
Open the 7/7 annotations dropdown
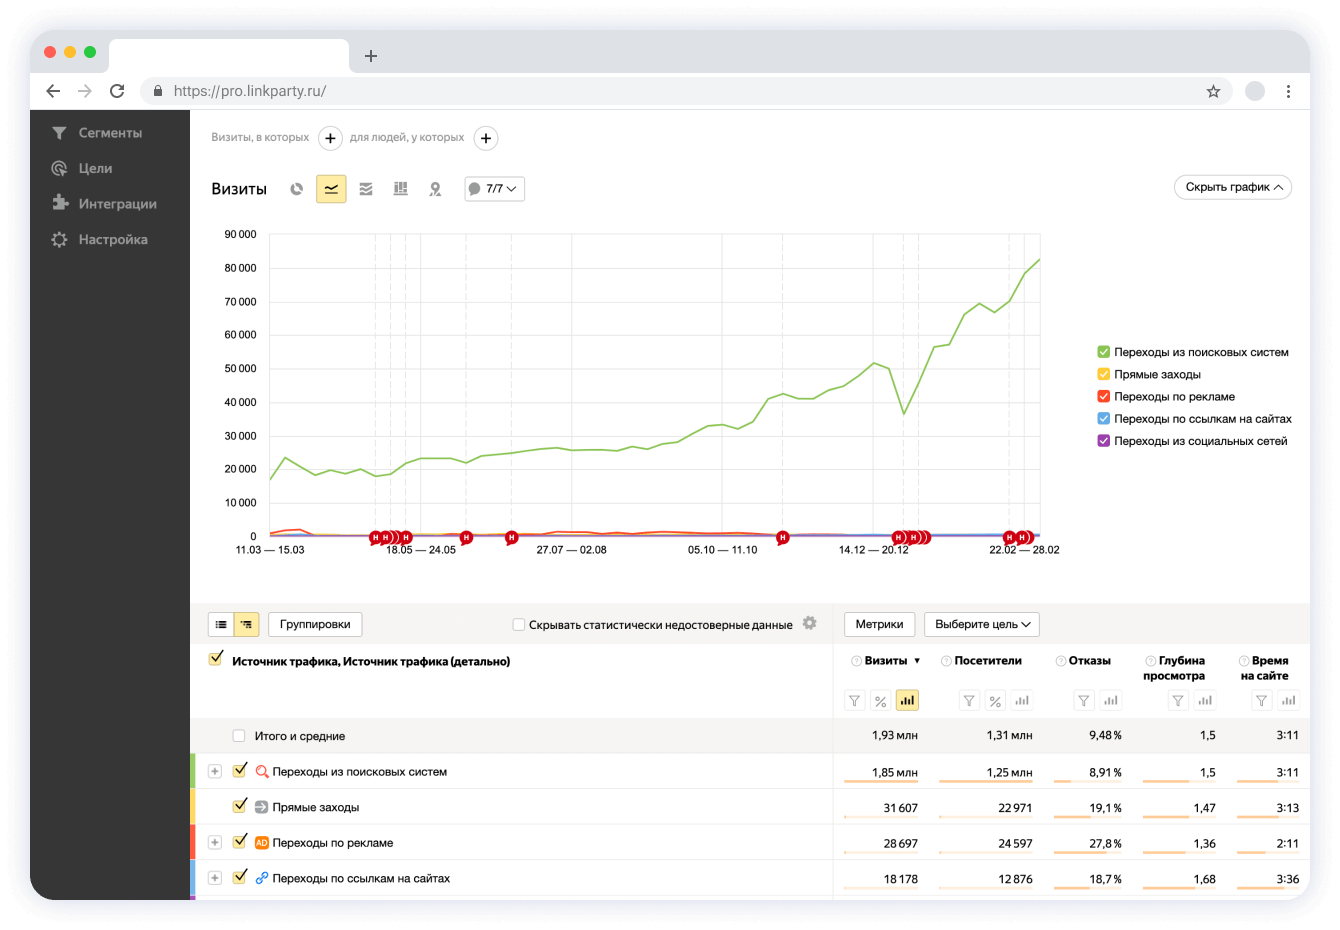[x=494, y=189]
